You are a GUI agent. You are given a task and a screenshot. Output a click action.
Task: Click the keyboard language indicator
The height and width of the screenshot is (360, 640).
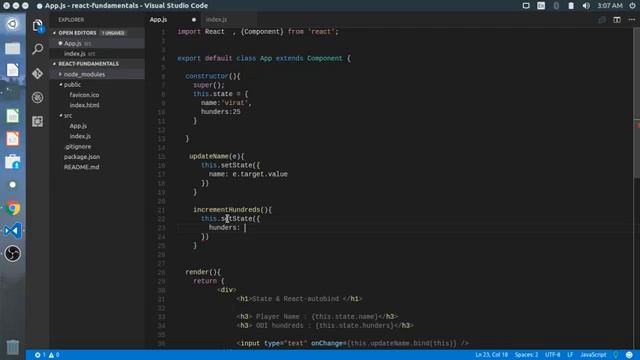(541, 6)
